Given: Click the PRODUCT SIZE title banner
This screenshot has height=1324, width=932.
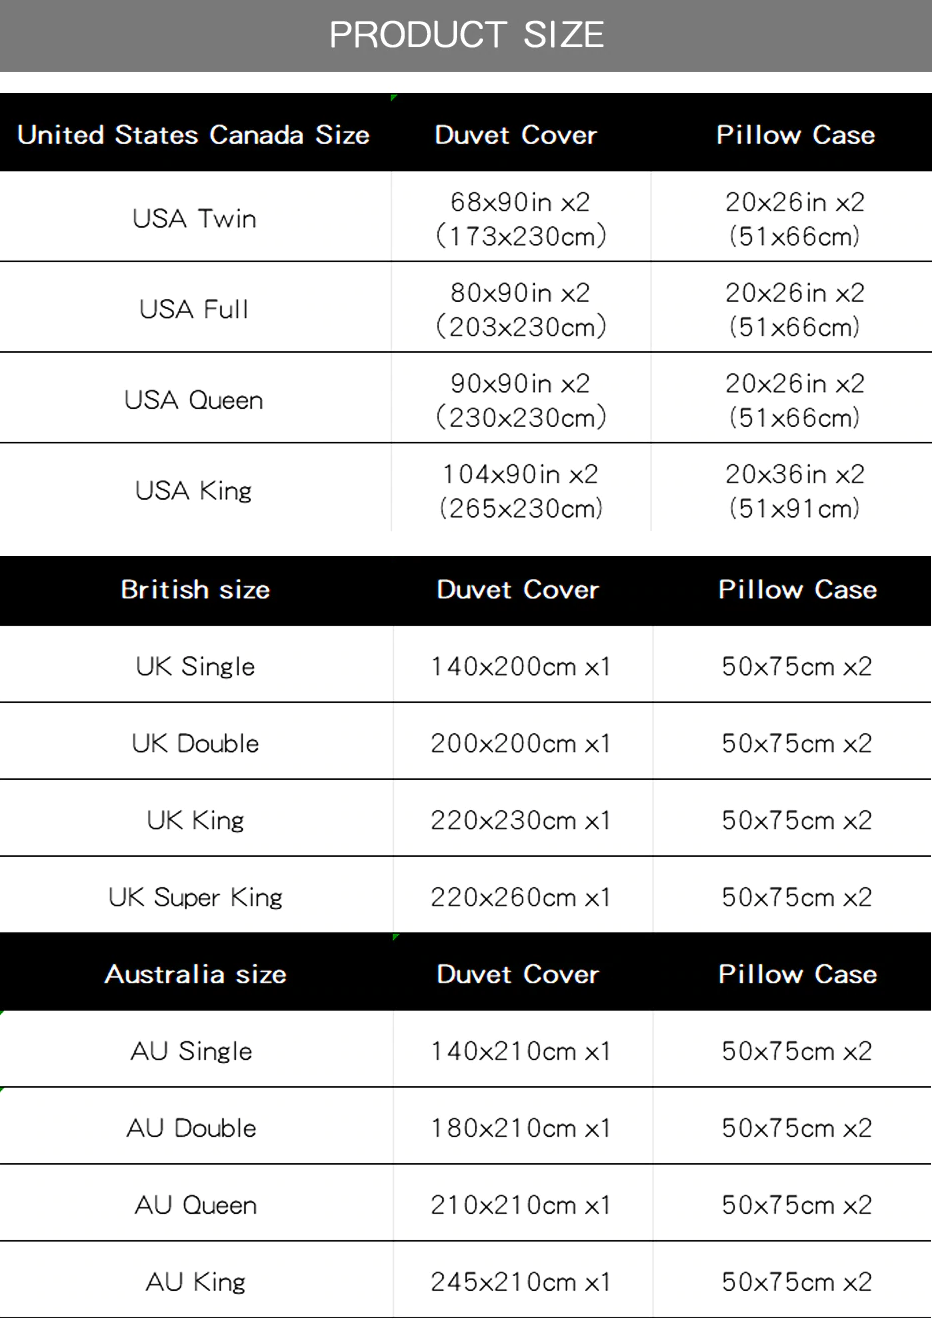Looking at the screenshot, I should click(x=466, y=35).
